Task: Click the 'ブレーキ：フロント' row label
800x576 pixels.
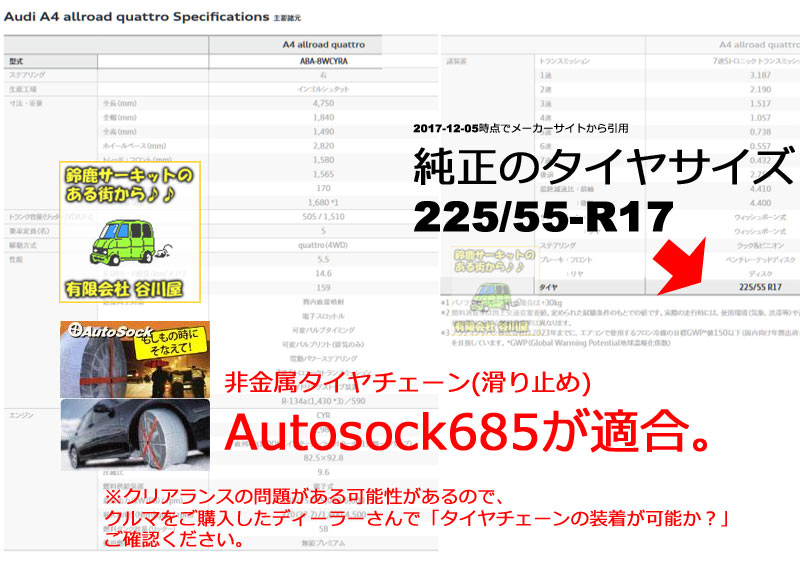Action: point(566,260)
